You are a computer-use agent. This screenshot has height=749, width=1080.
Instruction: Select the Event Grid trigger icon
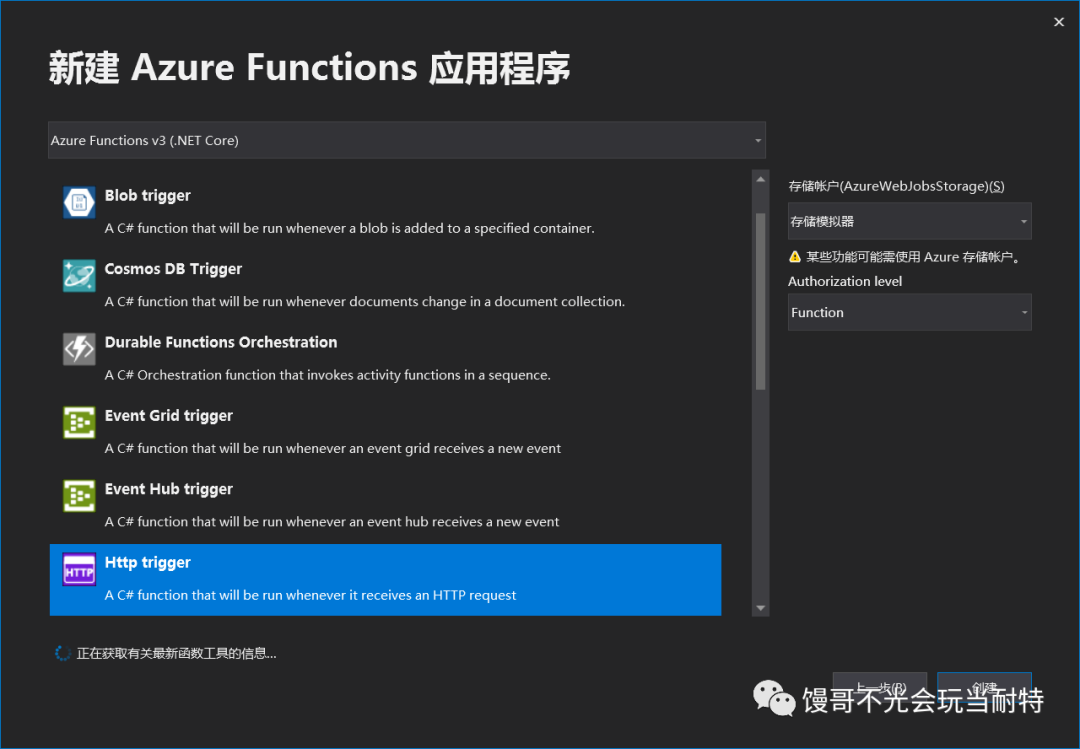point(79,422)
